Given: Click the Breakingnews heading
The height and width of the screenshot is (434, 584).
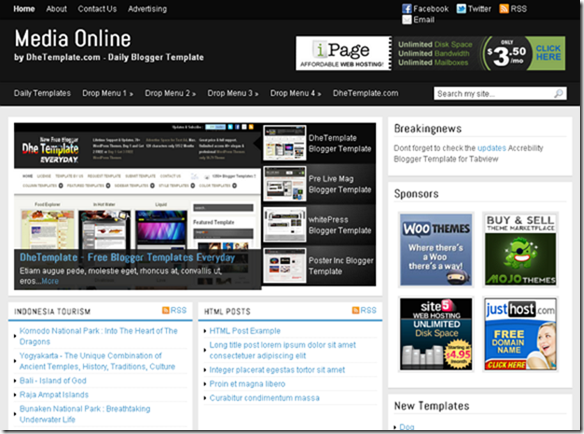Looking at the screenshot, I should (428, 129).
